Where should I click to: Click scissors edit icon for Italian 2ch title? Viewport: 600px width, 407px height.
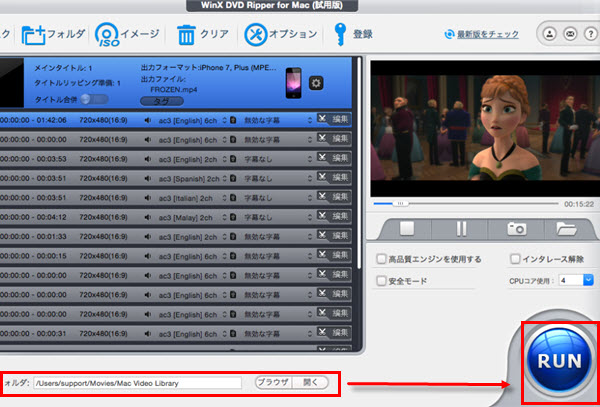click(323, 197)
